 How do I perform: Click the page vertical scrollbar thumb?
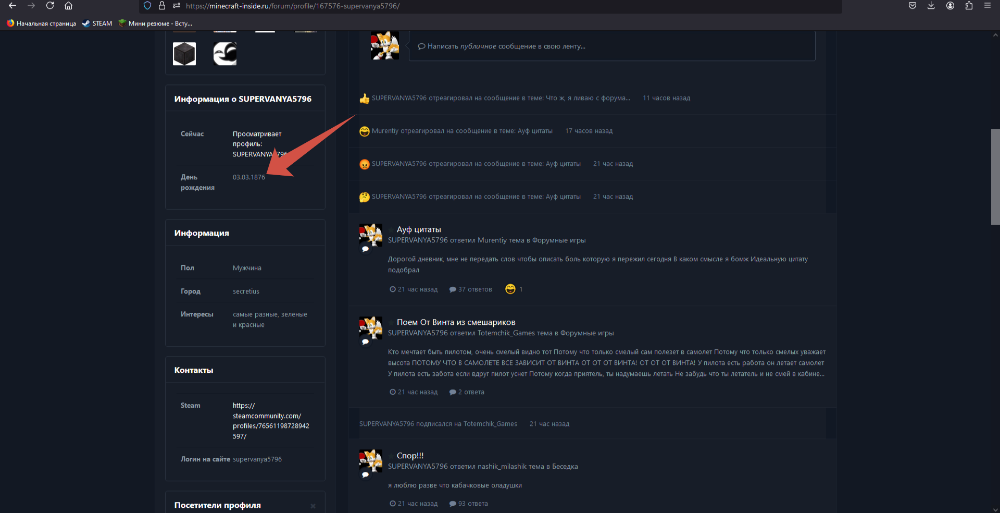click(995, 177)
